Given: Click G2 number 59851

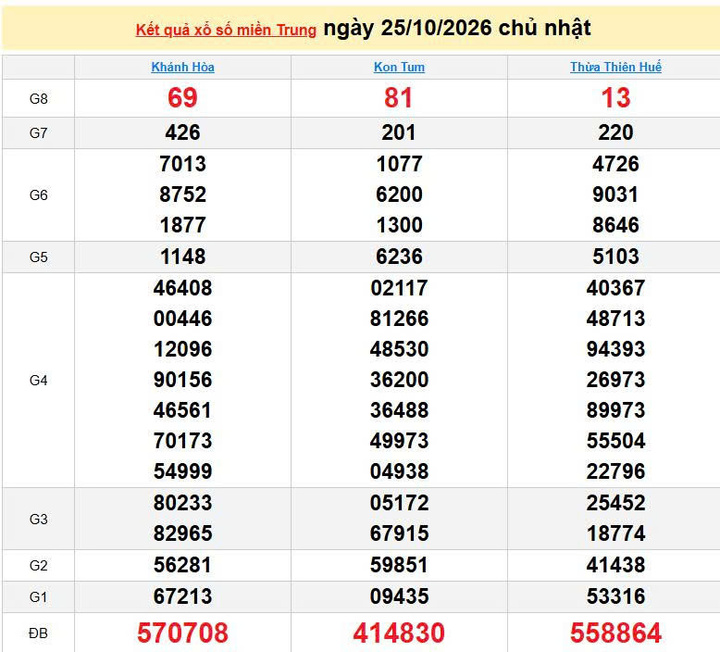Looking at the screenshot, I should [399, 565].
